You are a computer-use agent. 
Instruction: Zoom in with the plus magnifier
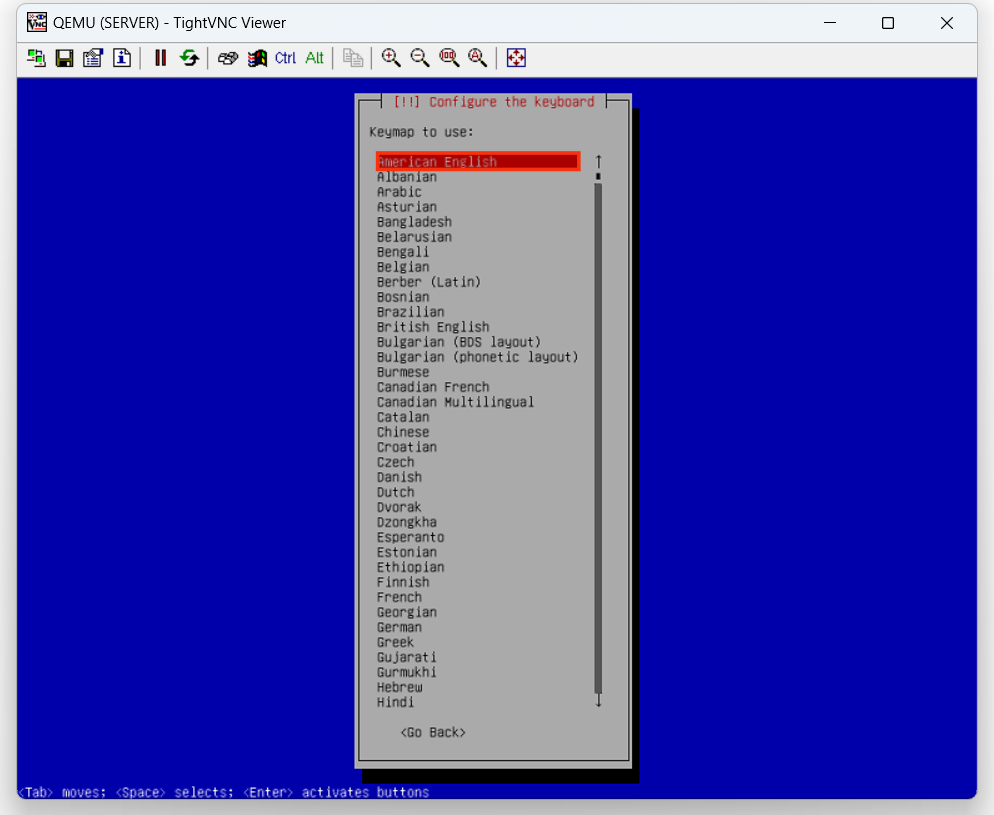pyautogui.click(x=391, y=58)
